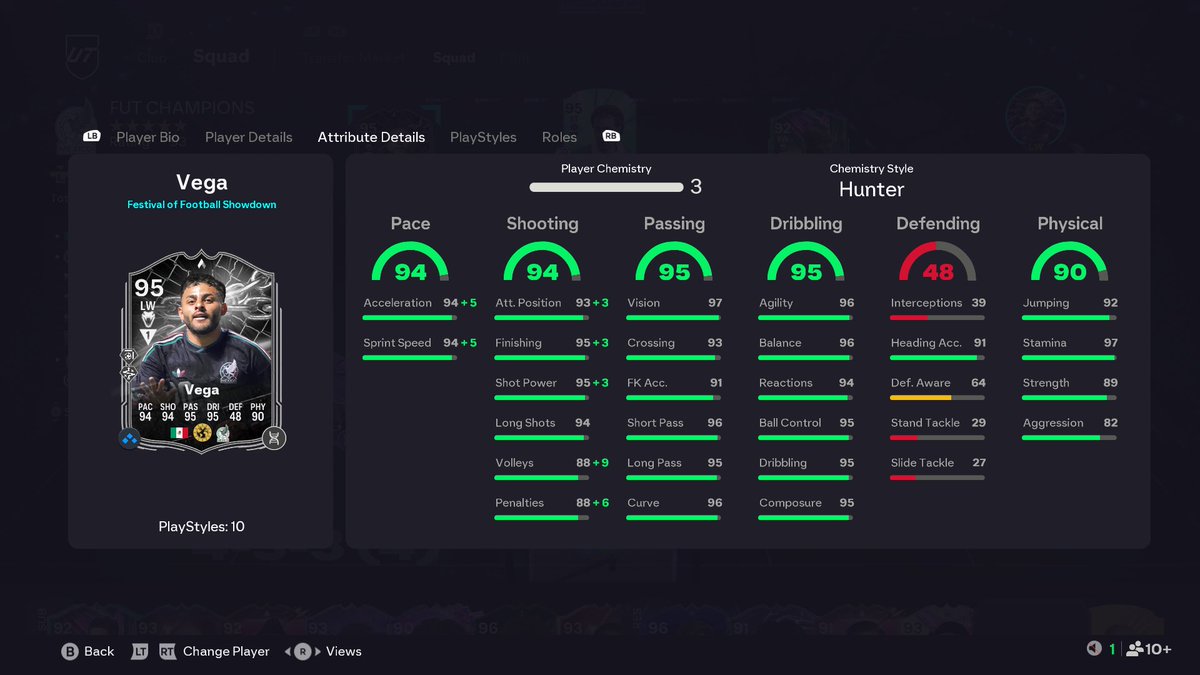The image size is (1200, 675).
Task: Click the Att. Position attribute row
Action: click(552, 307)
